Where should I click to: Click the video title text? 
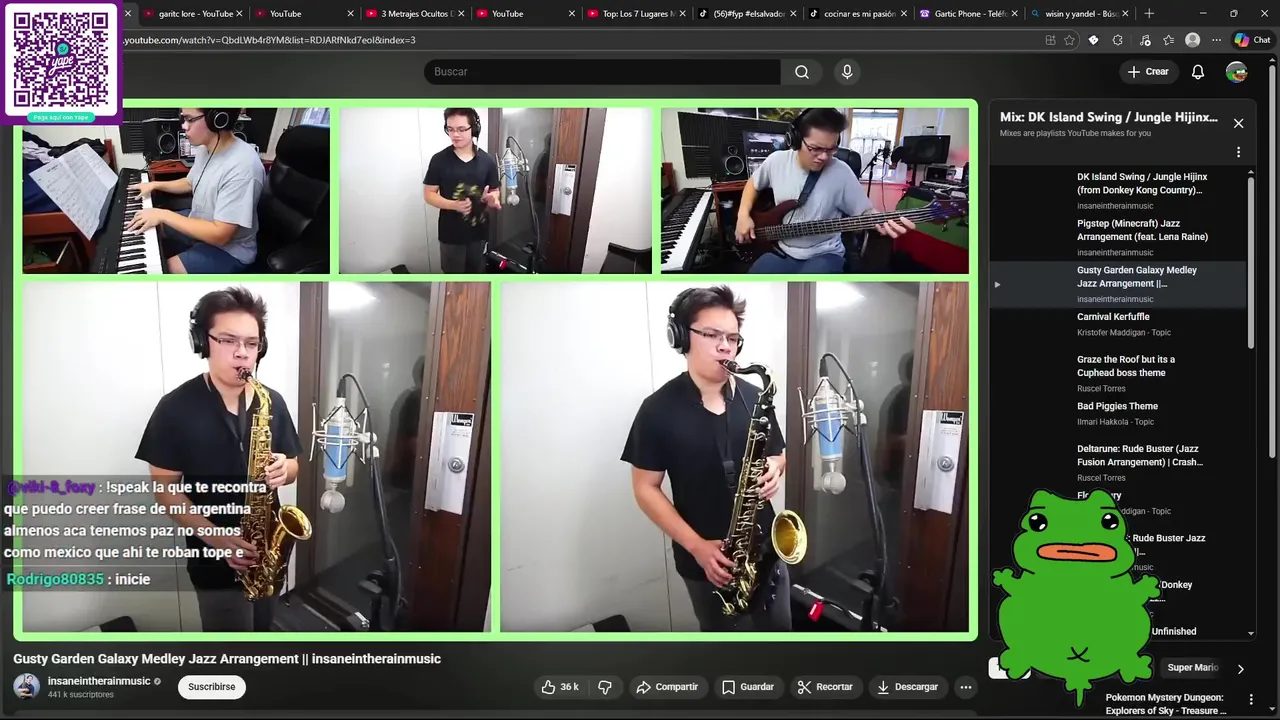coord(227,659)
